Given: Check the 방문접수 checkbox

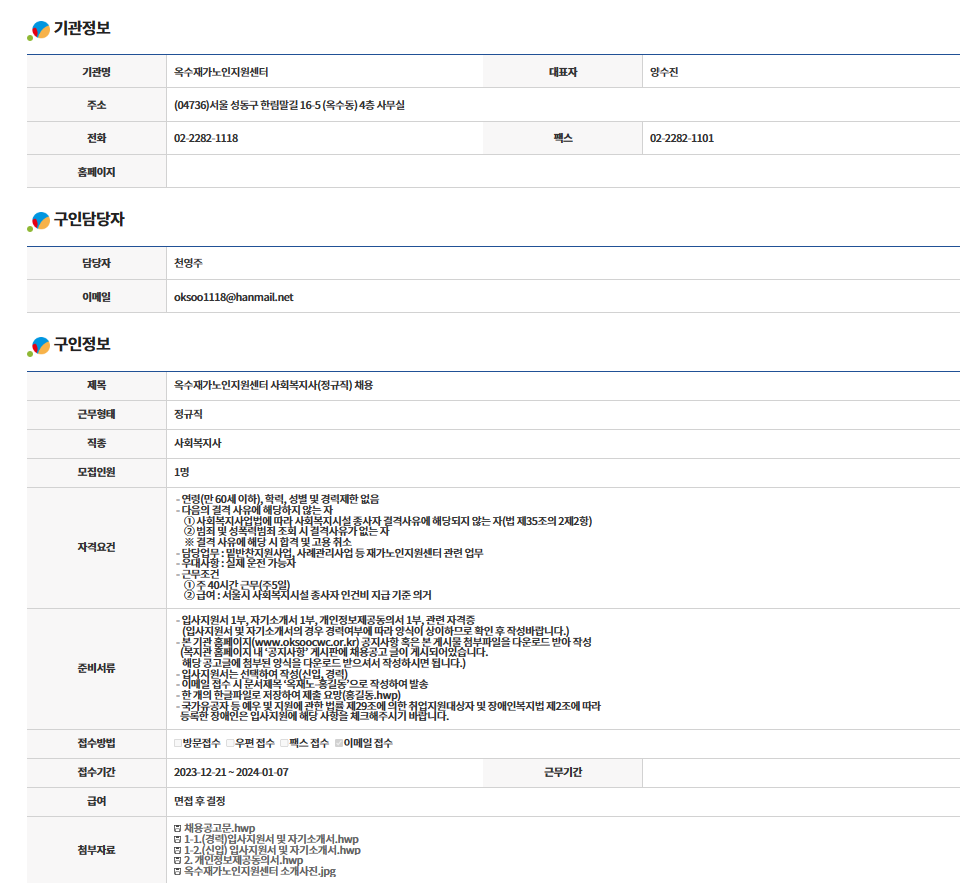Looking at the screenshot, I should 178,743.
